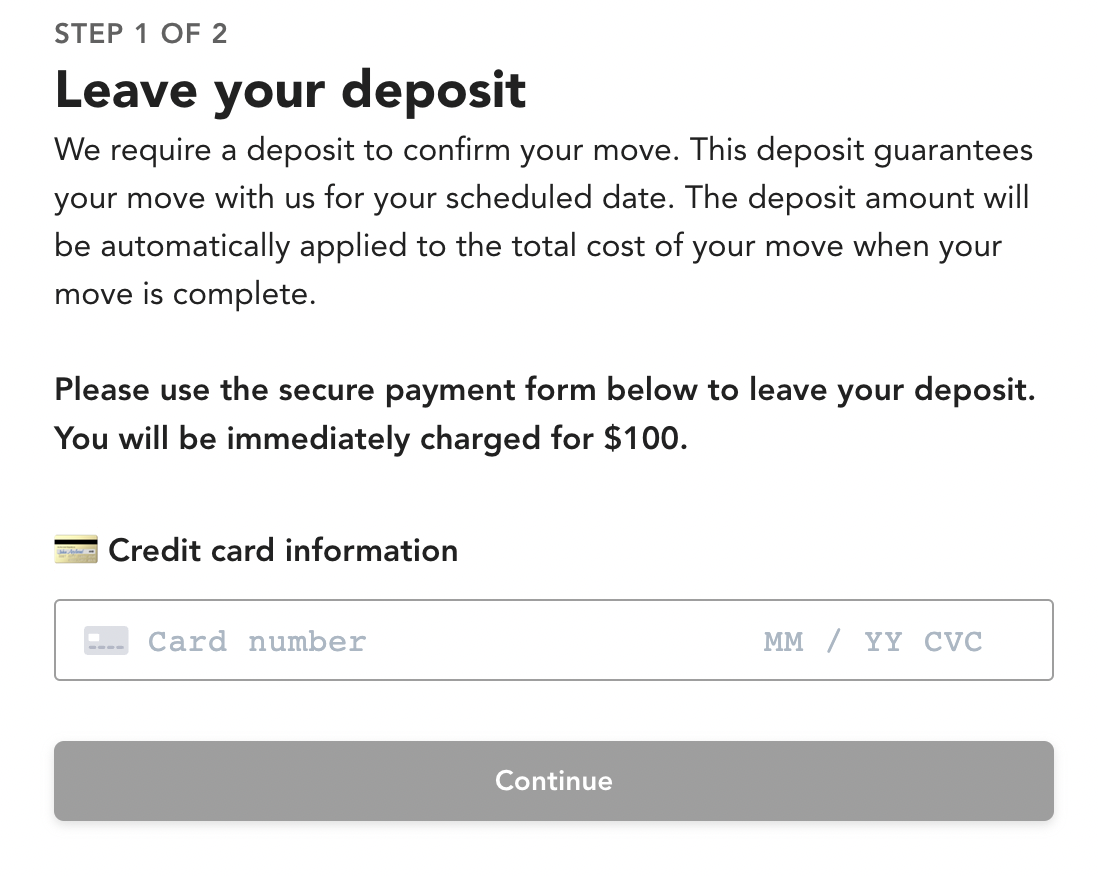Click the "move is complete." closing line
The height and width of the screenshot is (876, 1098).
click(x=185, y=295)
